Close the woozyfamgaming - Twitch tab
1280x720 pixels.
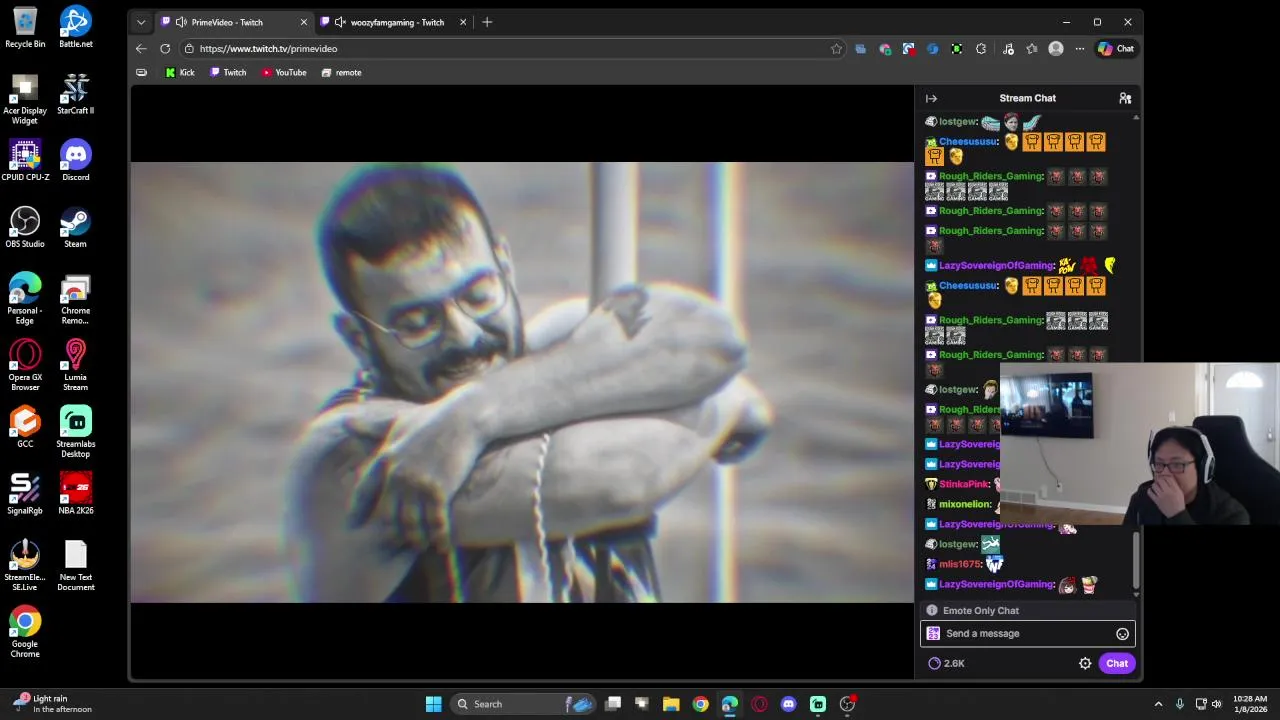tap(463, 22)
